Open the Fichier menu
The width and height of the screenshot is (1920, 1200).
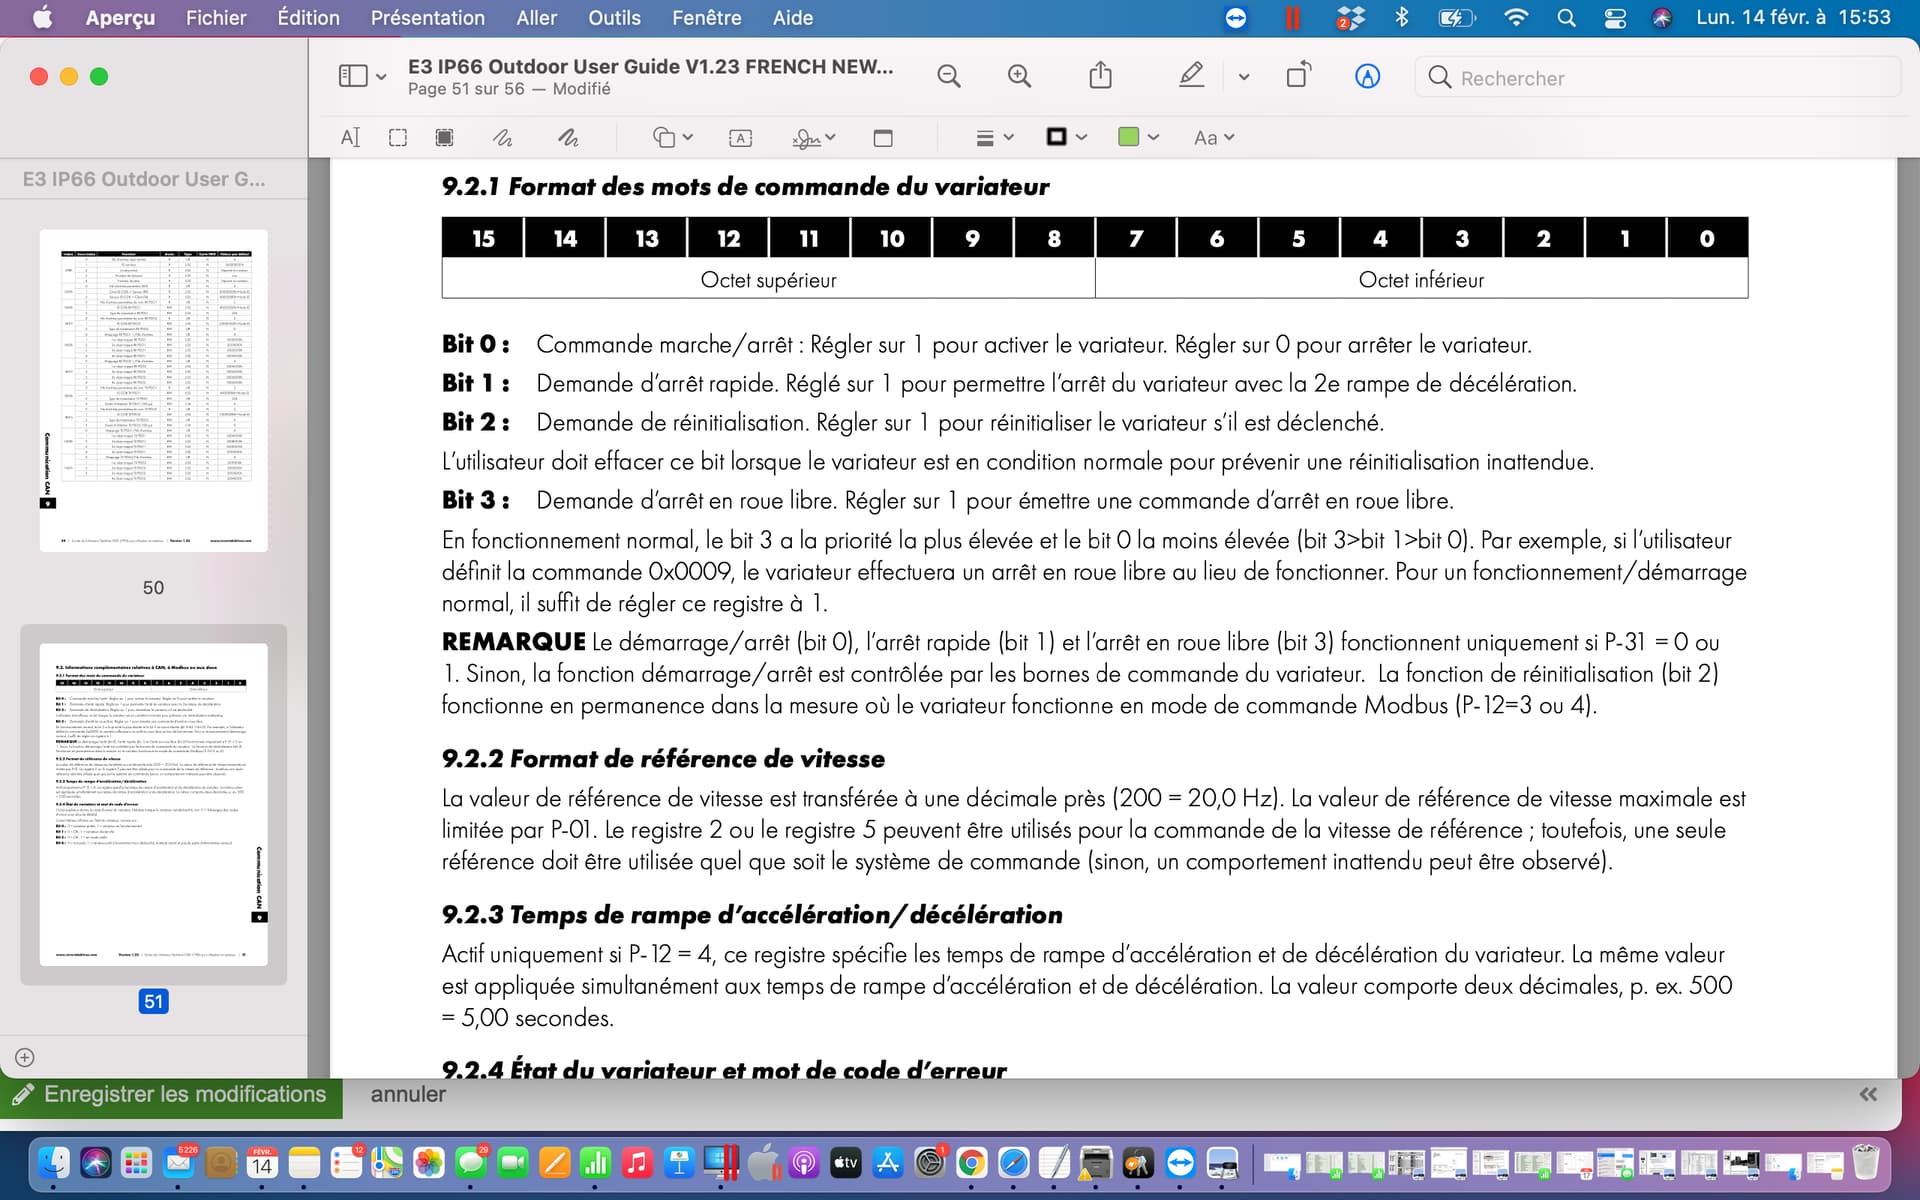click(216, 18)
